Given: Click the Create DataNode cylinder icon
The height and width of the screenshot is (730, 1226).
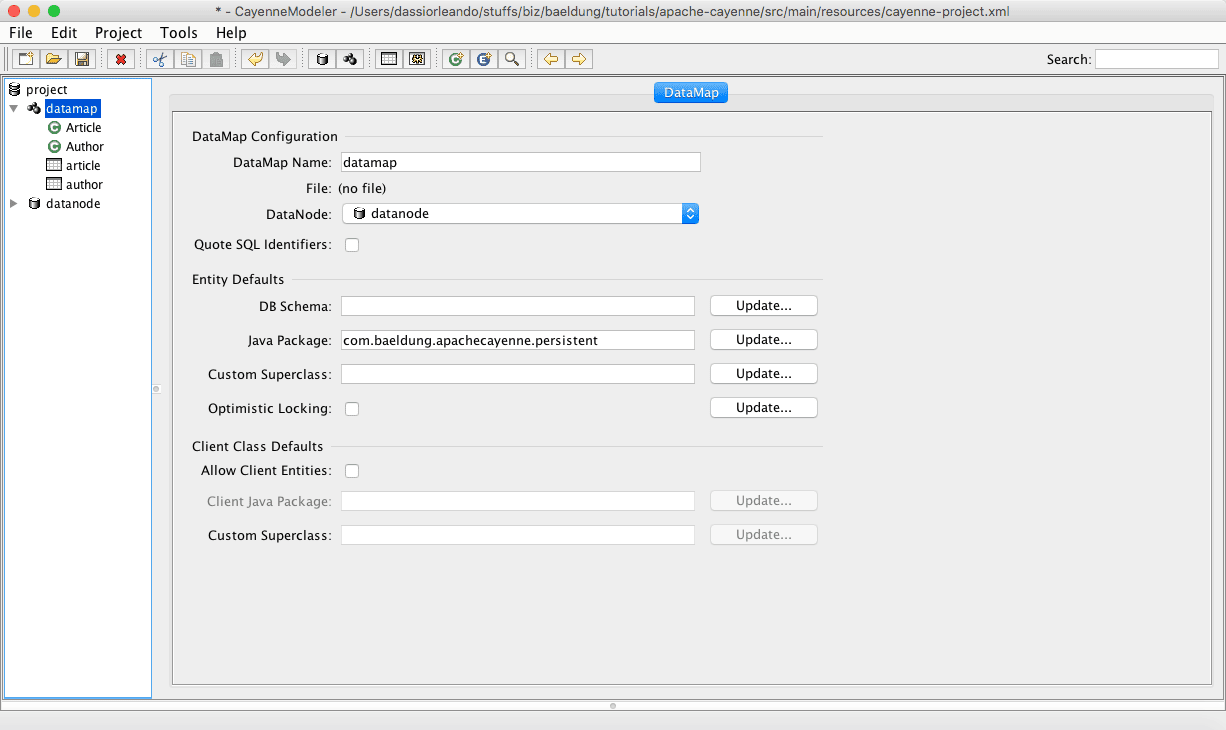Looking at the screenshot, I should point(322,60).
